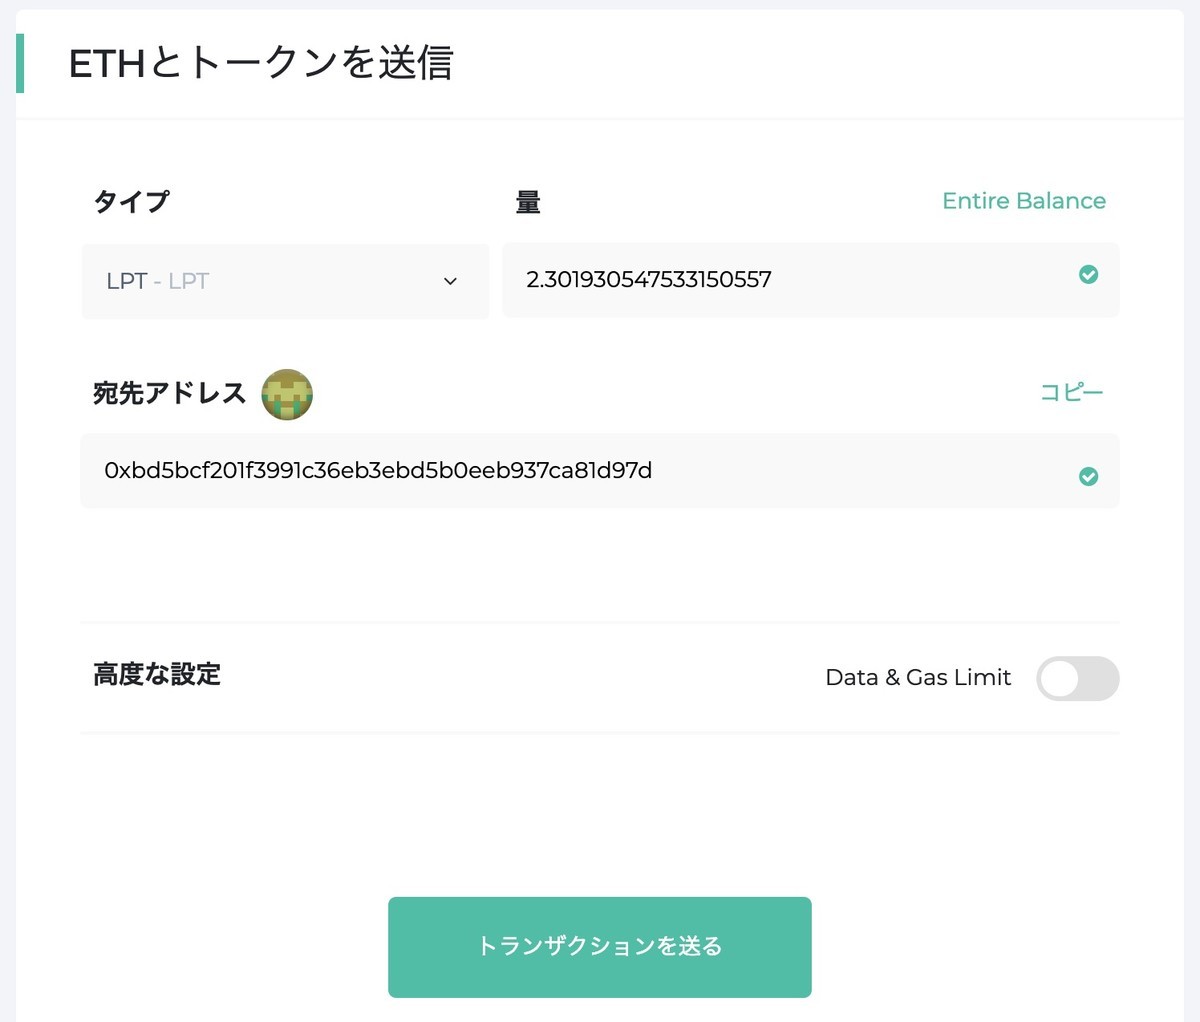Click the pixelated identicon representing the destination wallet

[x=286, y=394]
